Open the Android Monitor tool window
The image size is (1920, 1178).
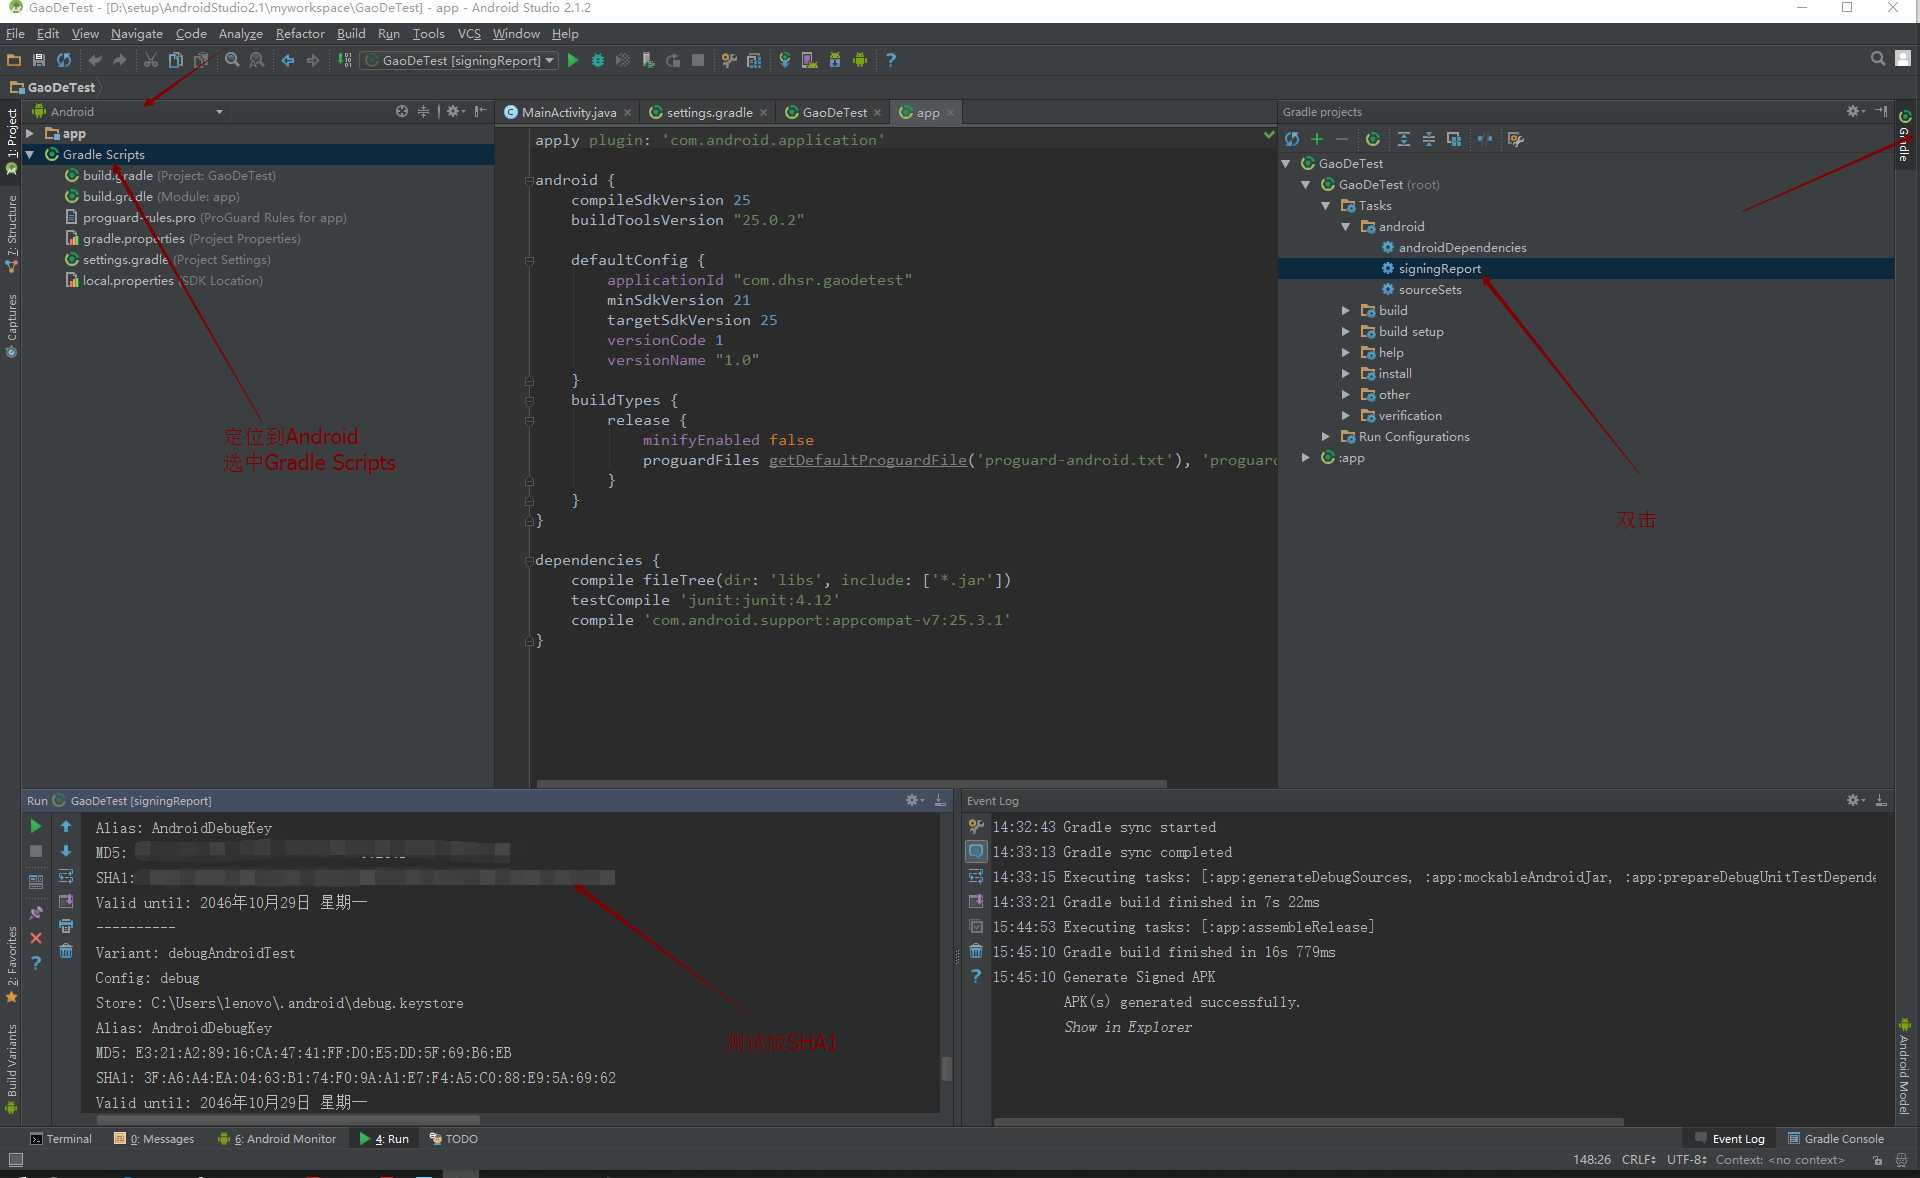click(279, 1139)
